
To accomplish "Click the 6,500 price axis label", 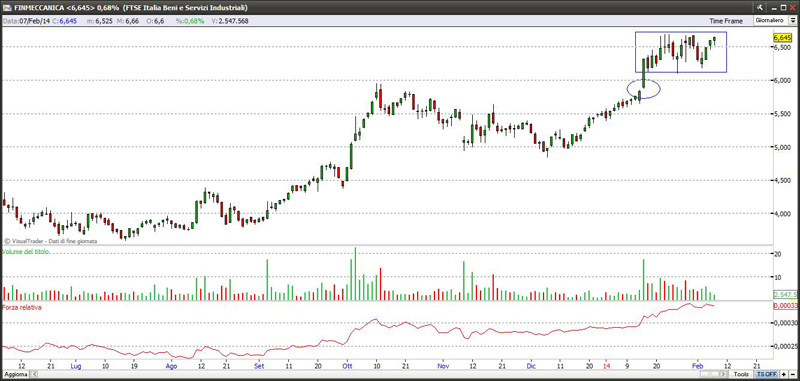I will (x=782, y=47).
